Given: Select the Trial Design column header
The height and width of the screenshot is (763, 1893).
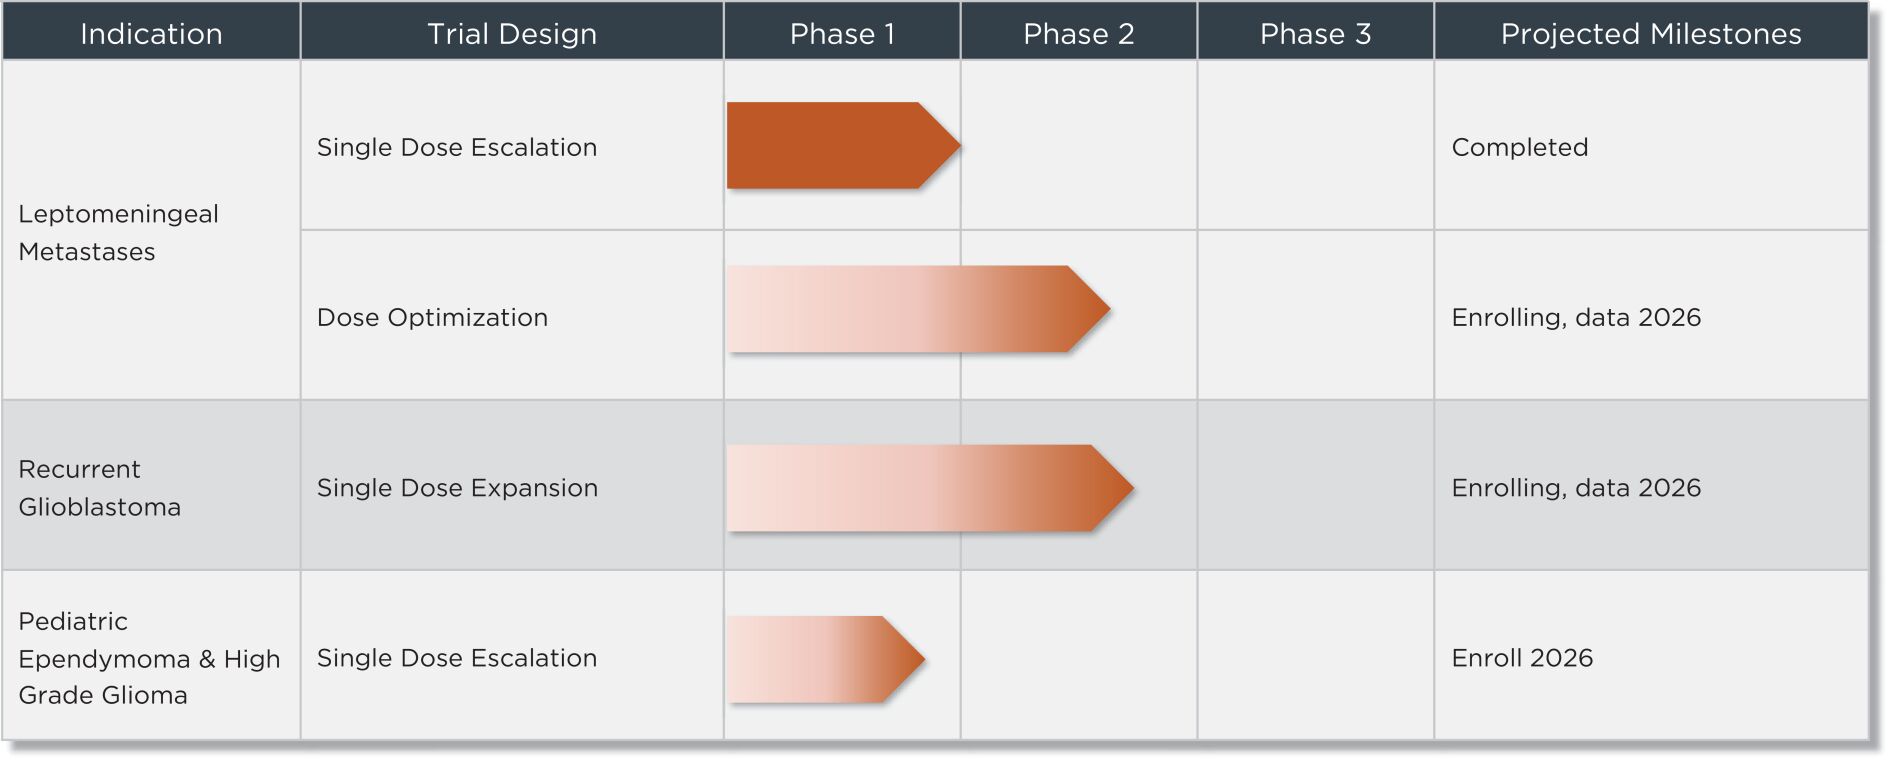Looking at the screenshot, I should (511, 34).
